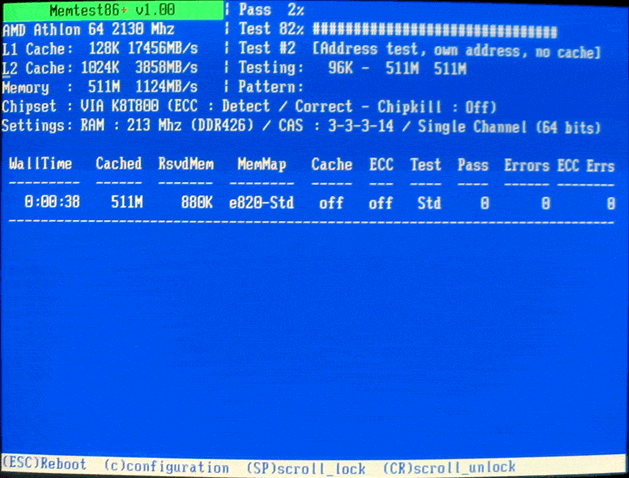Select the RsvdMem column header

[x=185, y=164]
